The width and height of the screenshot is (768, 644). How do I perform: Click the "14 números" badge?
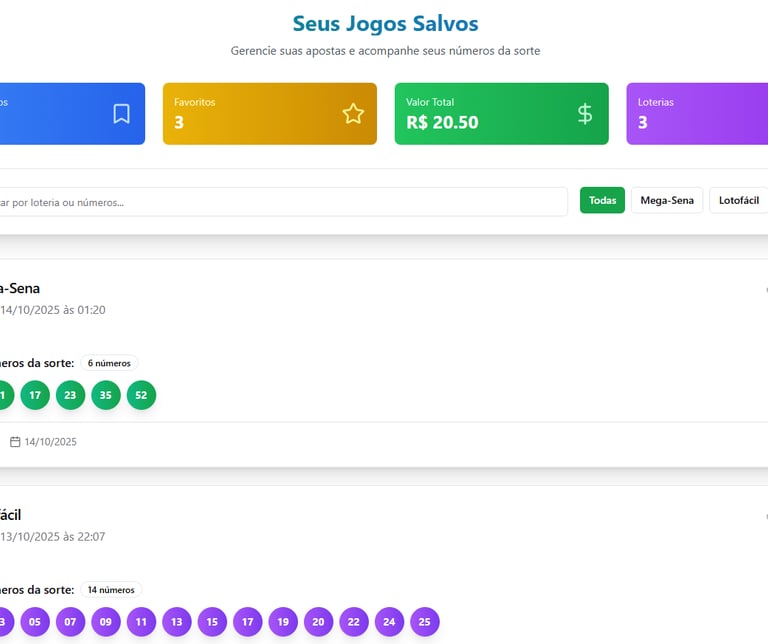111,590
